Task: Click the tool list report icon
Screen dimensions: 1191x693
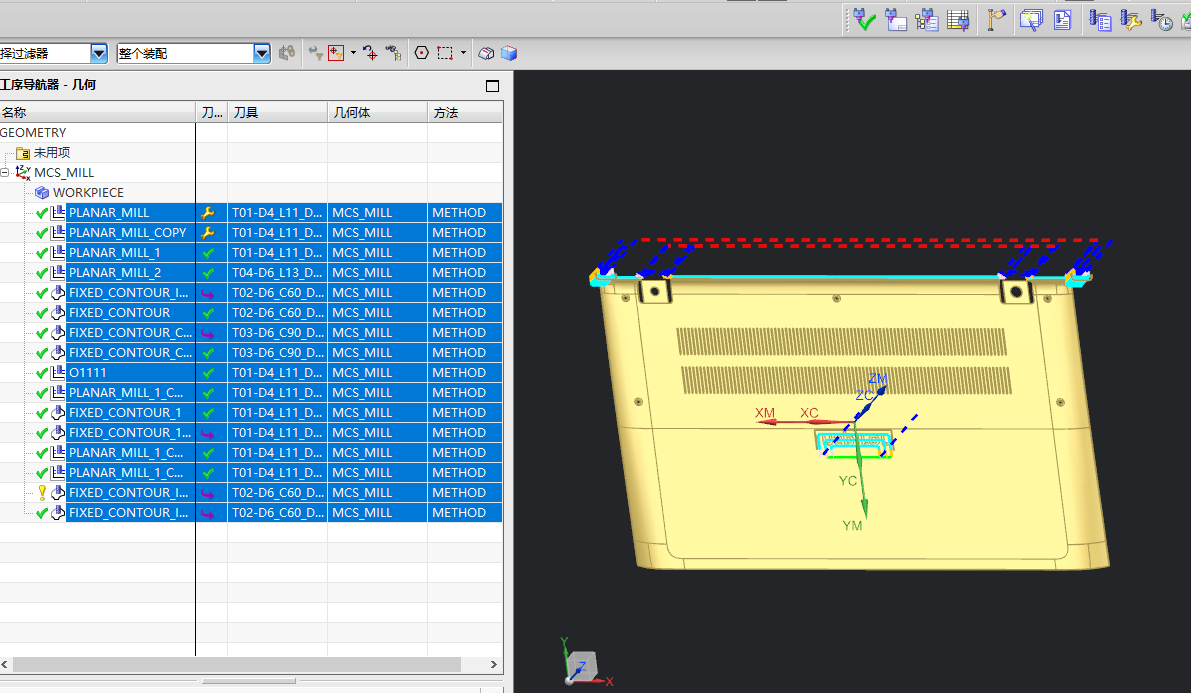Action: 1100,21
